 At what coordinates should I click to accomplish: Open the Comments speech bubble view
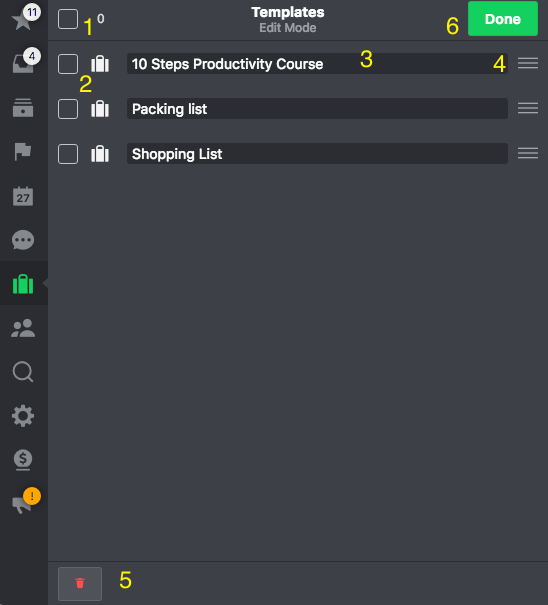[23, 240]
